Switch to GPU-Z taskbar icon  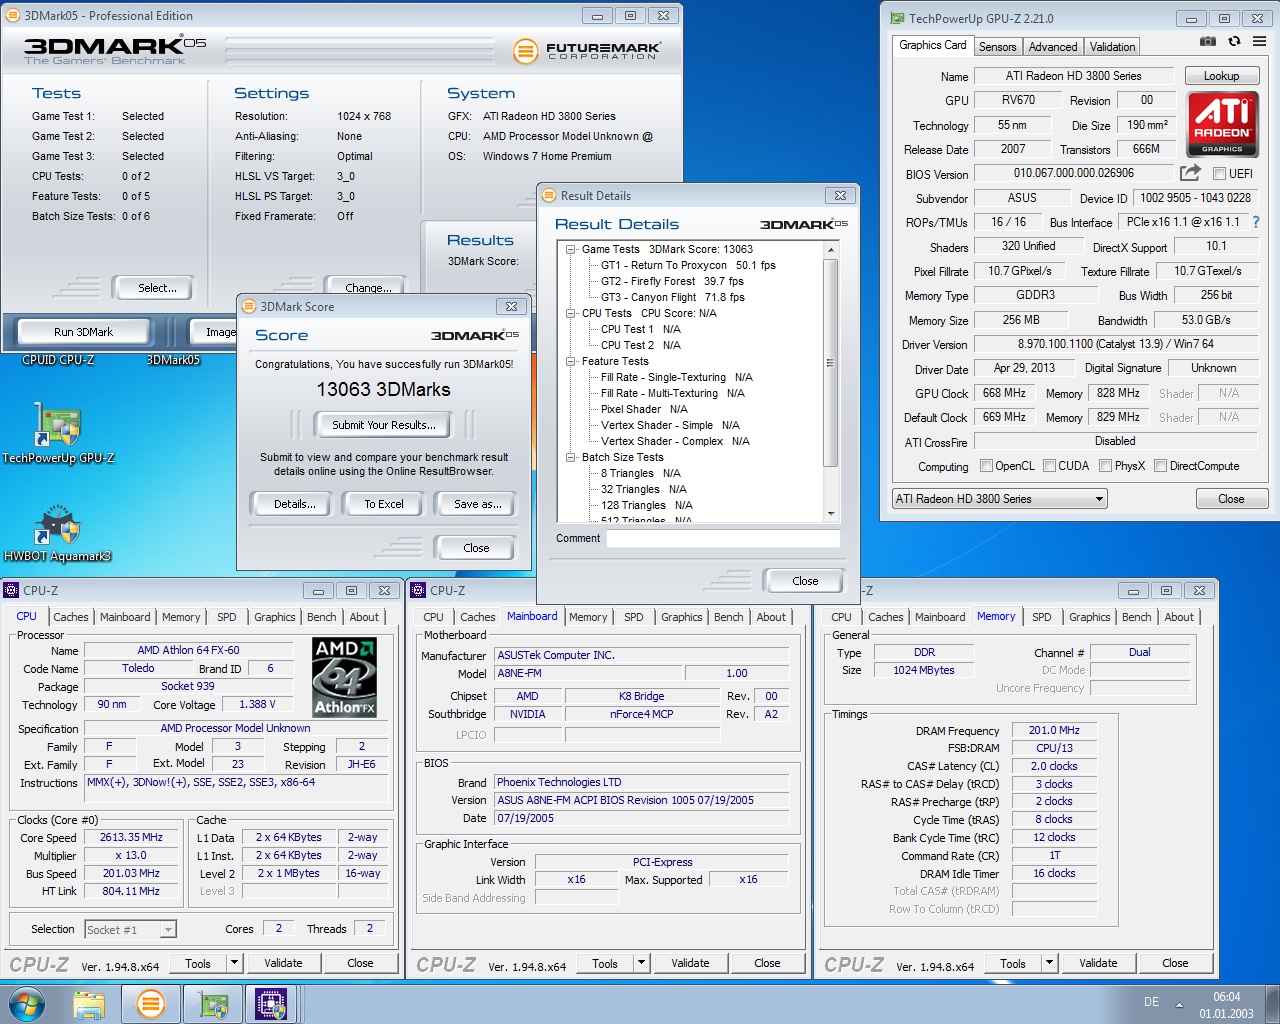213,1004
